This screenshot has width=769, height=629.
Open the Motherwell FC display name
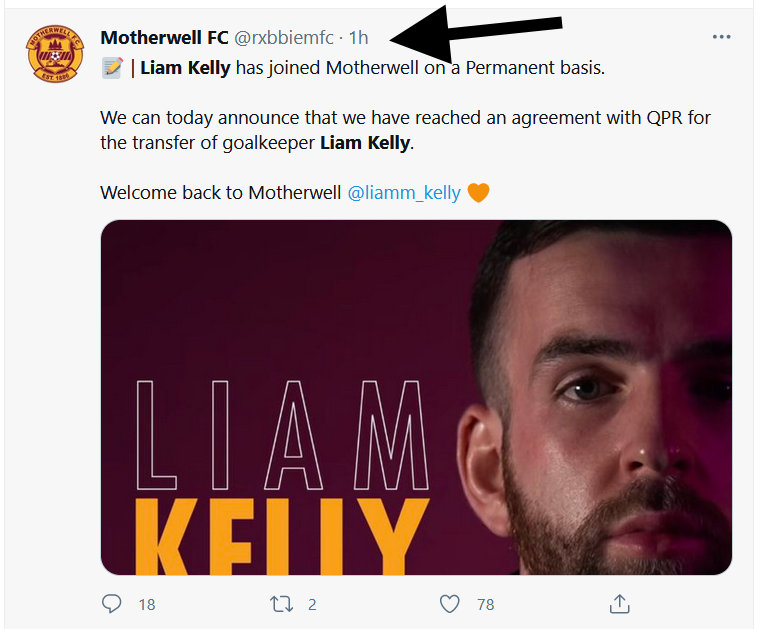(164, 38)
